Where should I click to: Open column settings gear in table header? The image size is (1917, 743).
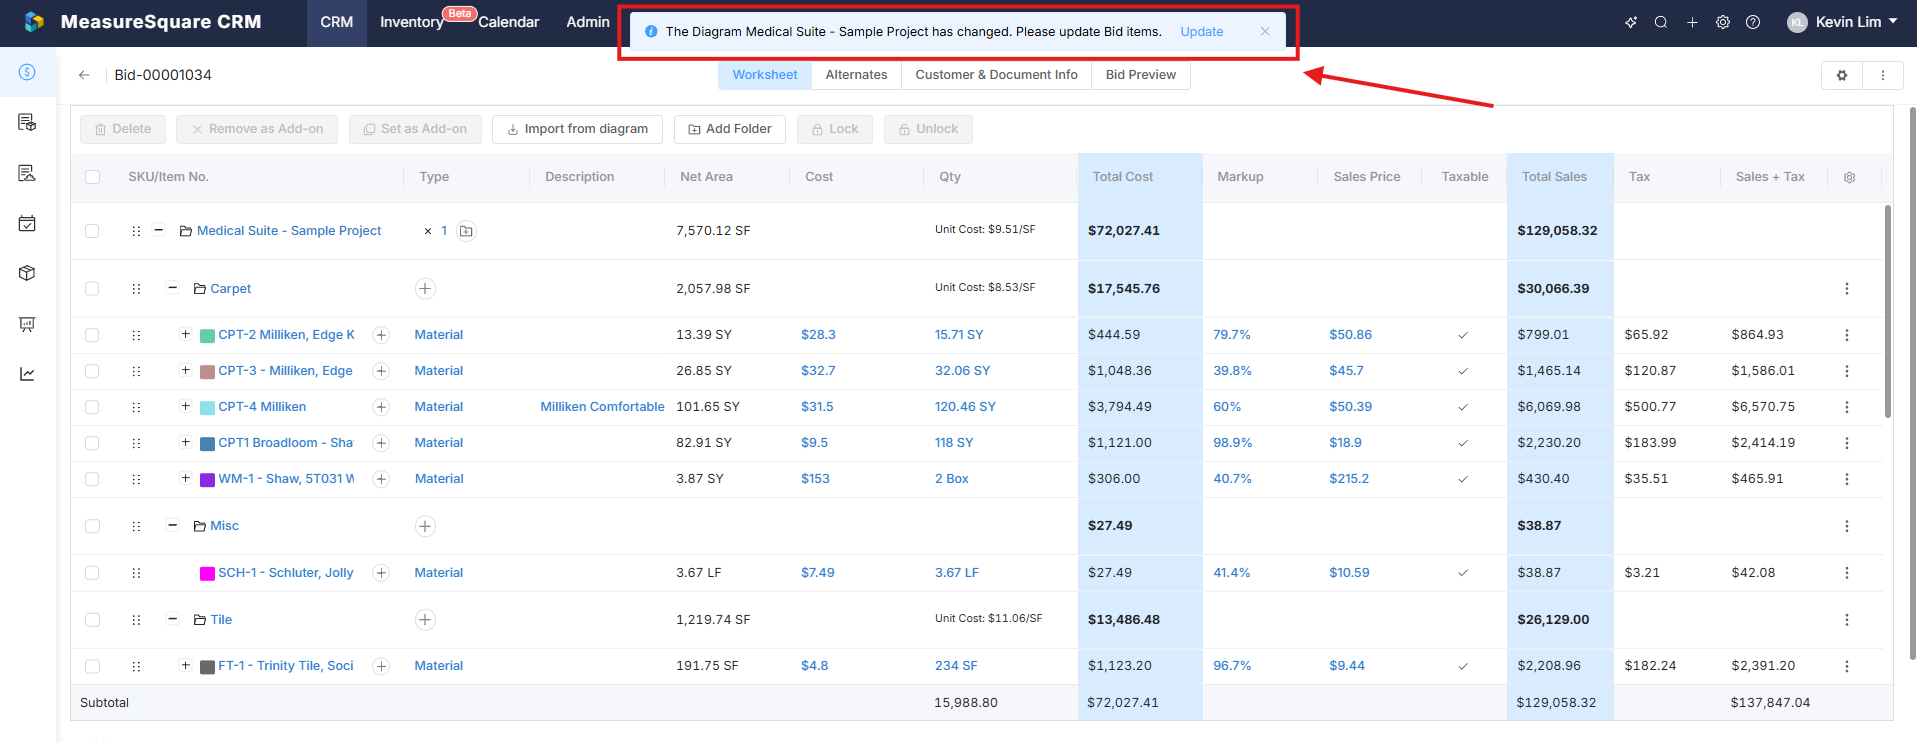[x=1849, y=177]
